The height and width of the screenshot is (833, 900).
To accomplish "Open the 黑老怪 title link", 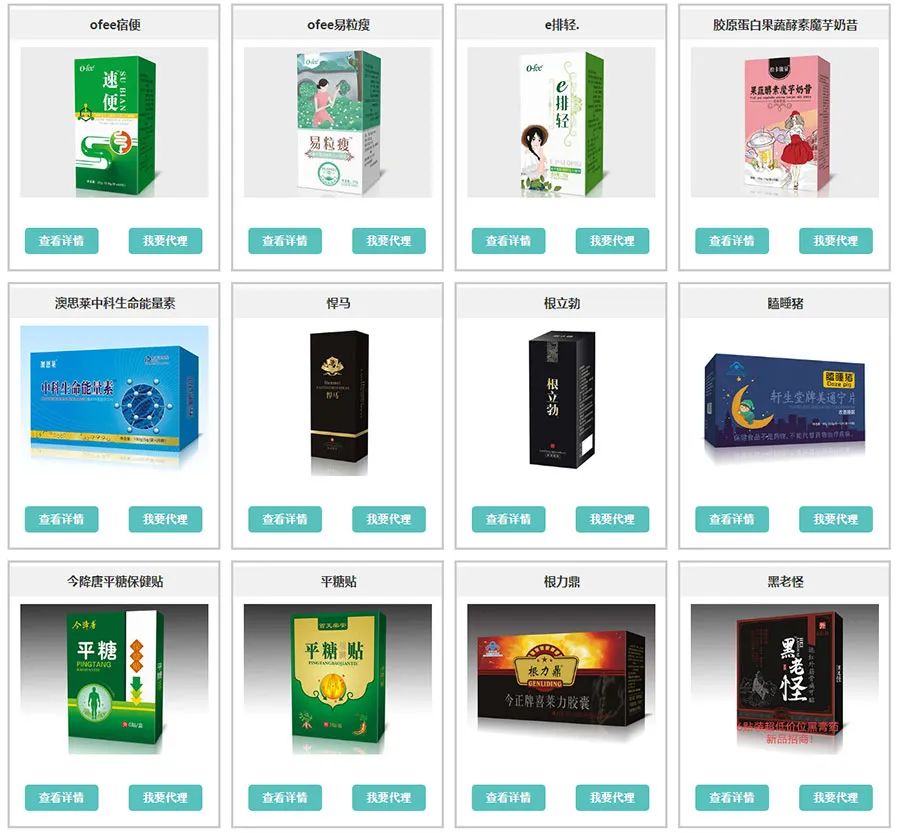I will [x=785, y=582].
